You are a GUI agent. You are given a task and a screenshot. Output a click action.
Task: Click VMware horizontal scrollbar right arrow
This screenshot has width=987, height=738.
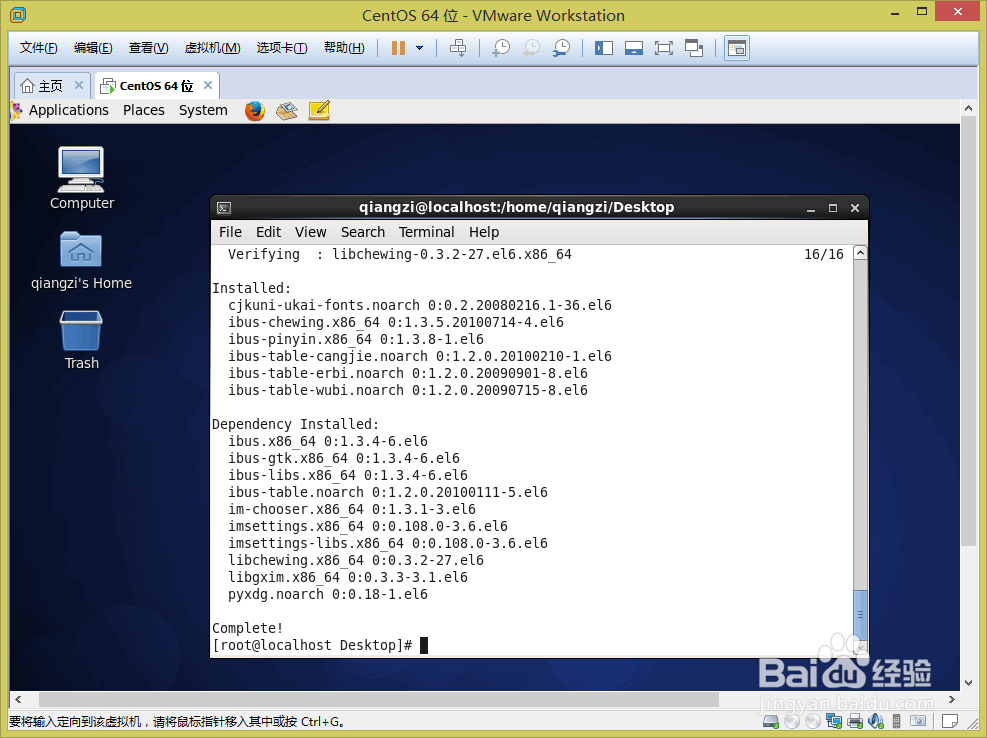(x=951, y=700)
